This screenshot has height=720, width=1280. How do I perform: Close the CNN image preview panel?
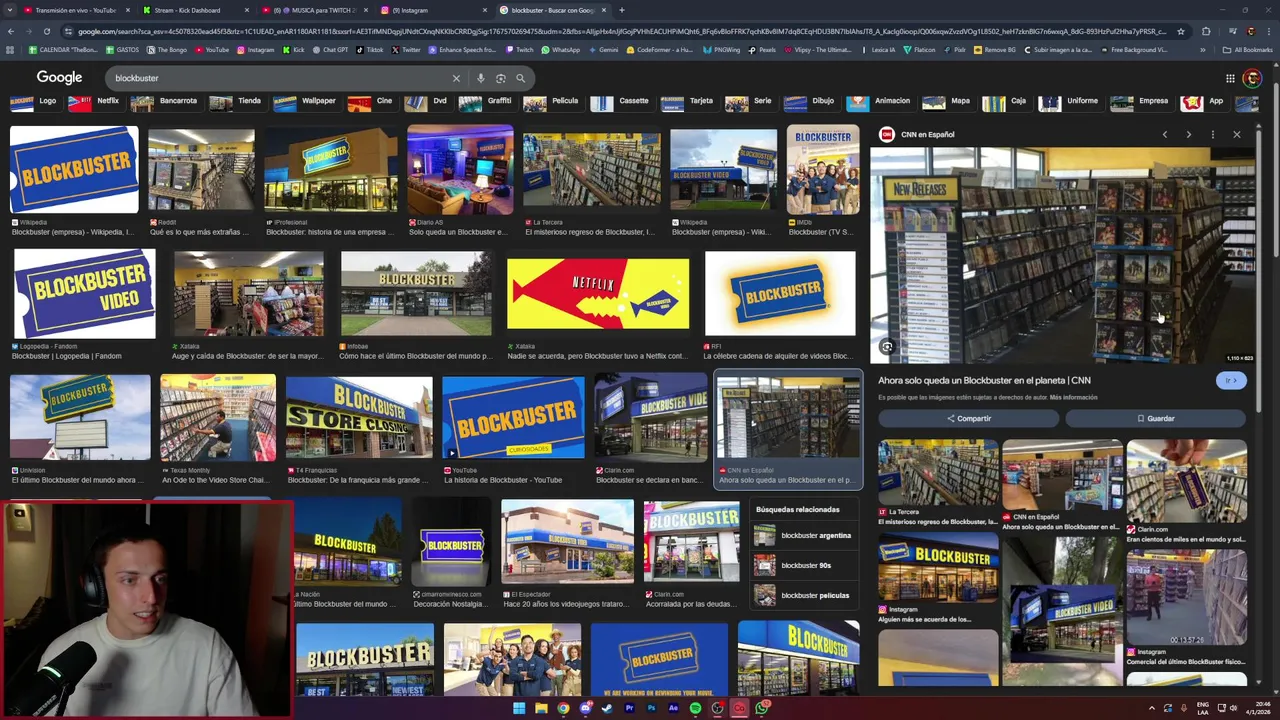(x=1236, y=134)
